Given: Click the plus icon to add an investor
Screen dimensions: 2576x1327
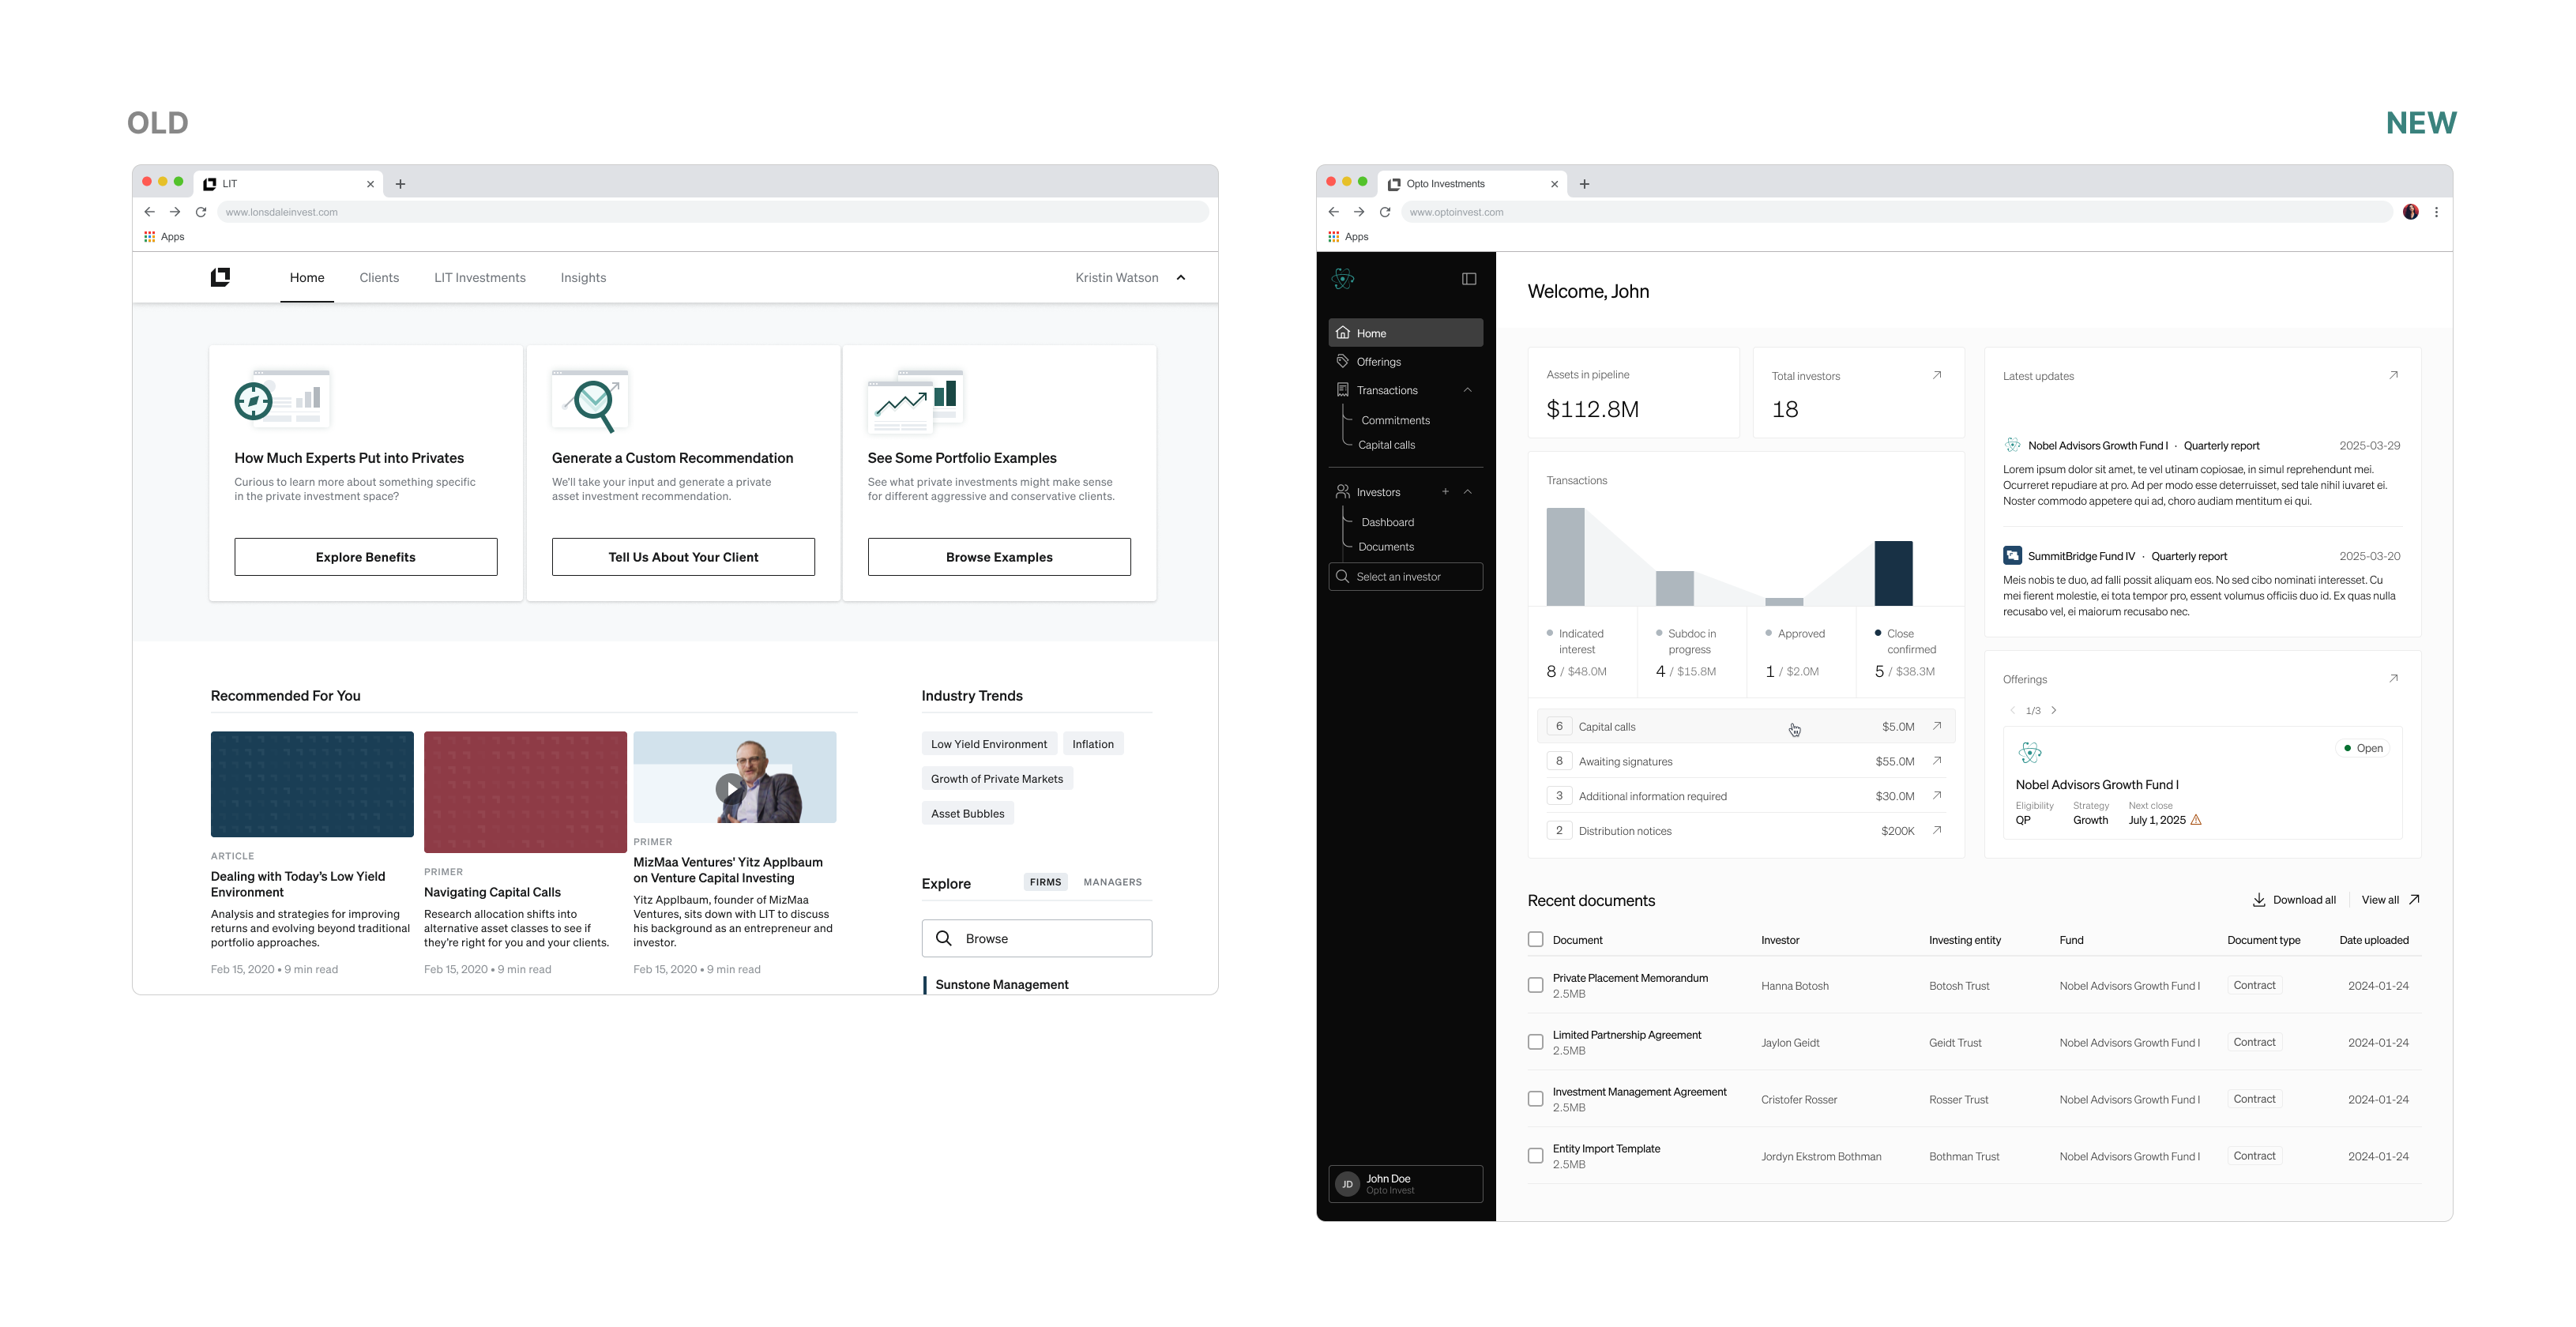Looking at the screenshot, I should [1445, 491].
